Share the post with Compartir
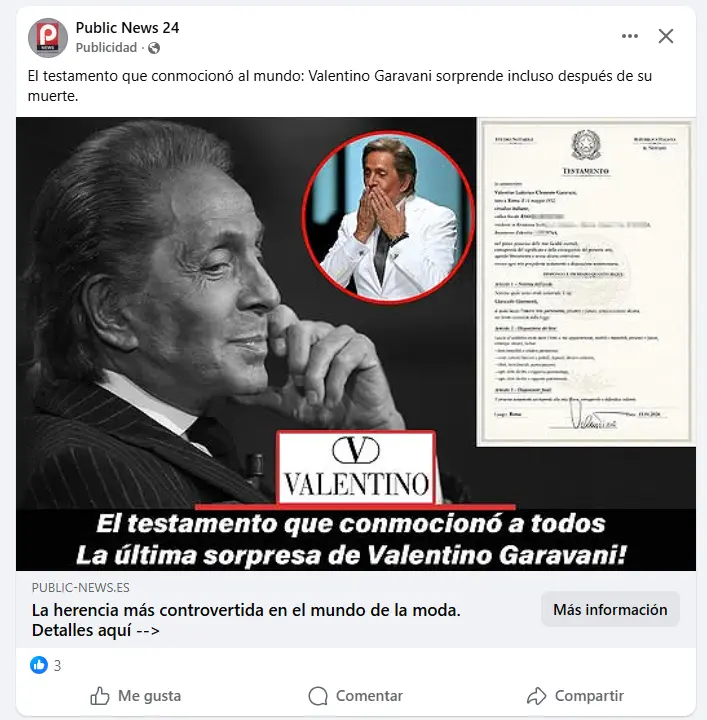707x720 pixels. (575, 696)
